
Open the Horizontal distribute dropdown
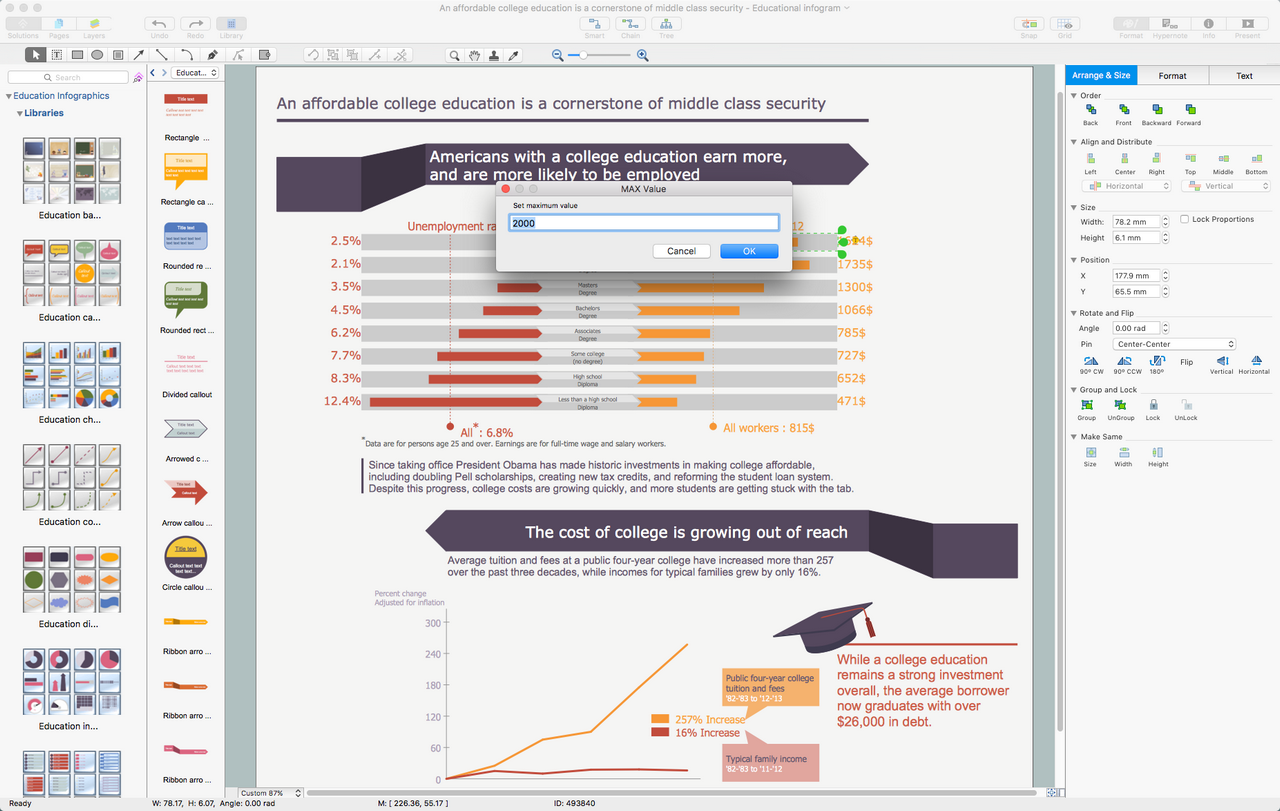coord(1127,186)
